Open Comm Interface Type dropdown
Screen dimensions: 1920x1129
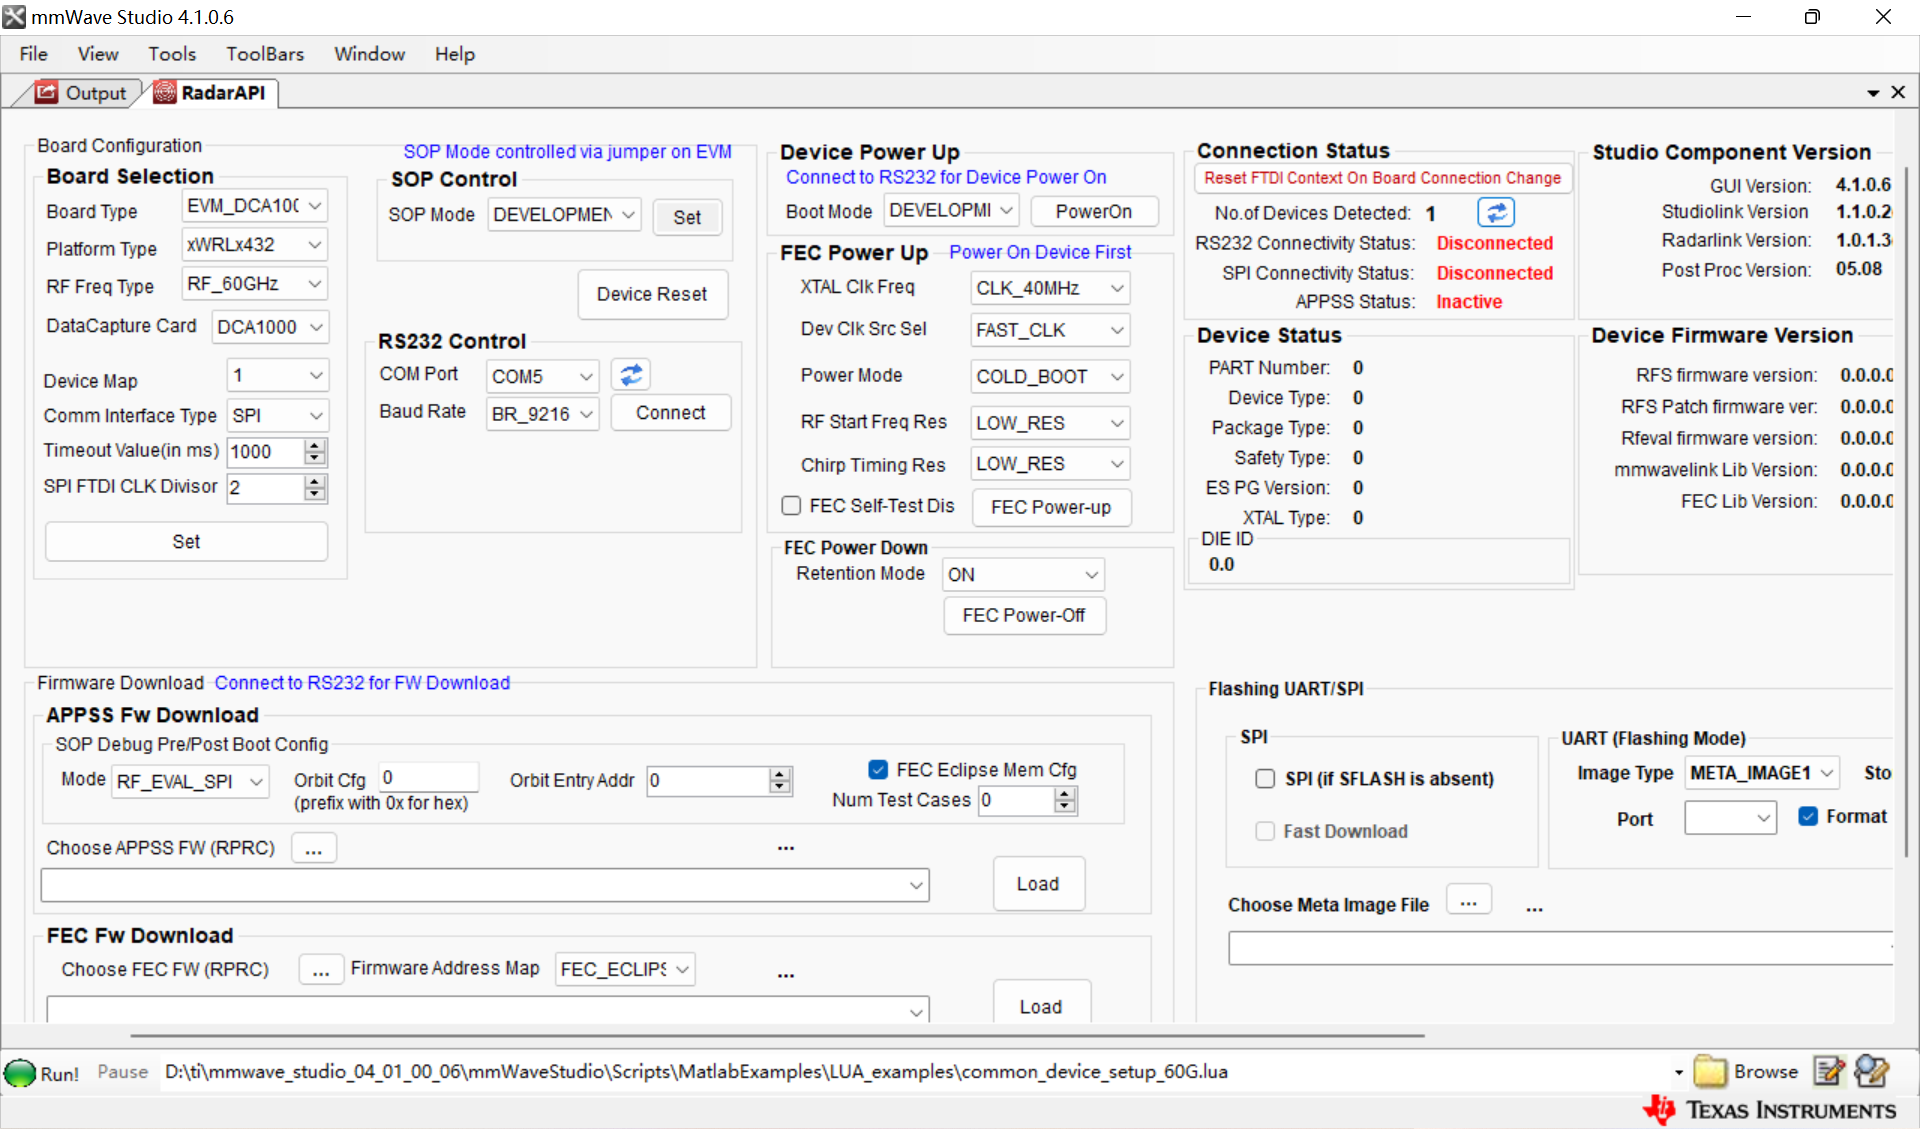(277, 416)
